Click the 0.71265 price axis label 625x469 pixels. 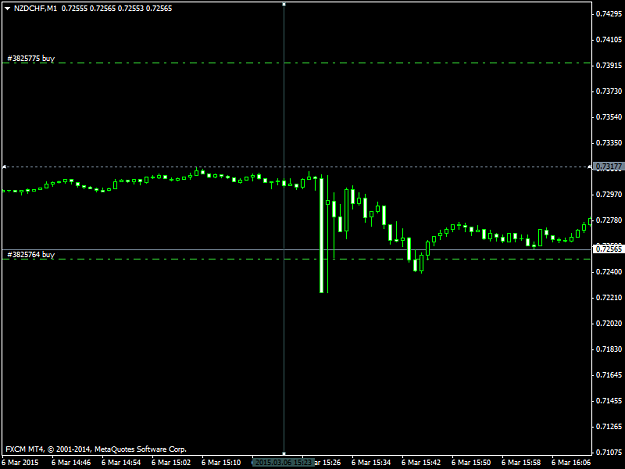pos(609,427)
